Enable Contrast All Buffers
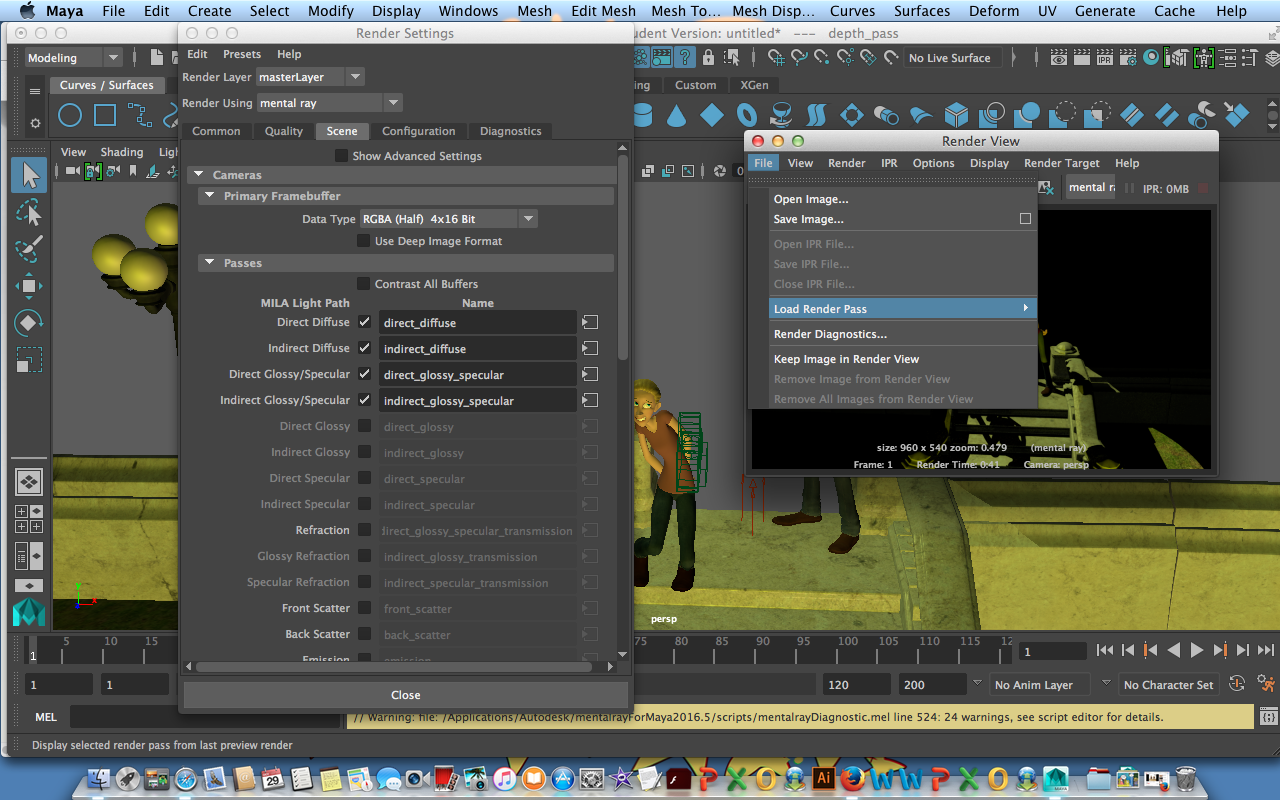 [x=364, y=284]
